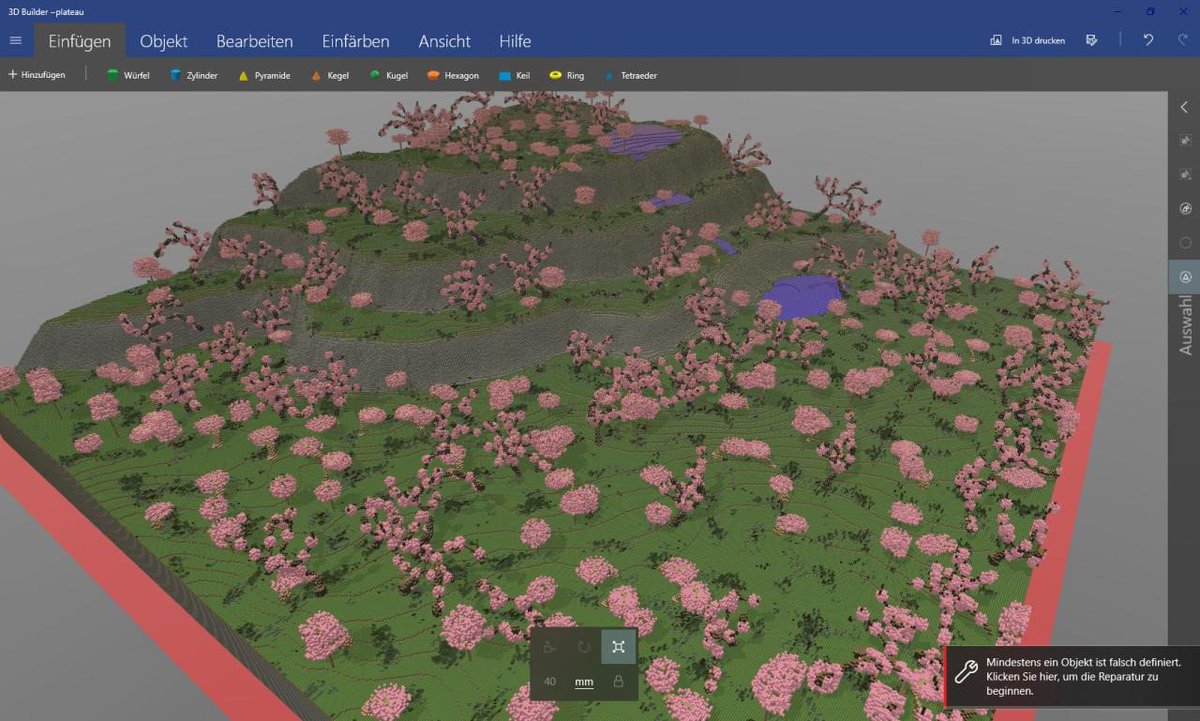Insert a Kugel sphere shape
Image resolution: width=1200 pixels, height=721 pixels.
(x=389, y=75)
